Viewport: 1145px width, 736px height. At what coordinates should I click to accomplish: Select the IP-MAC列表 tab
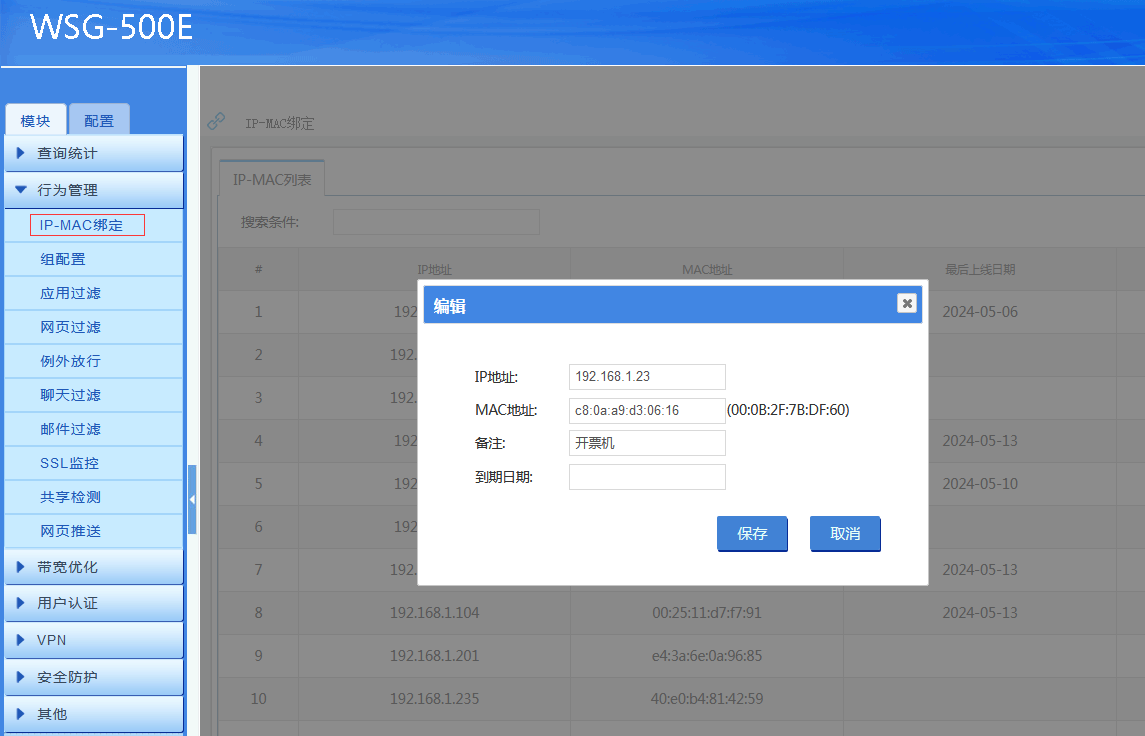272,180
